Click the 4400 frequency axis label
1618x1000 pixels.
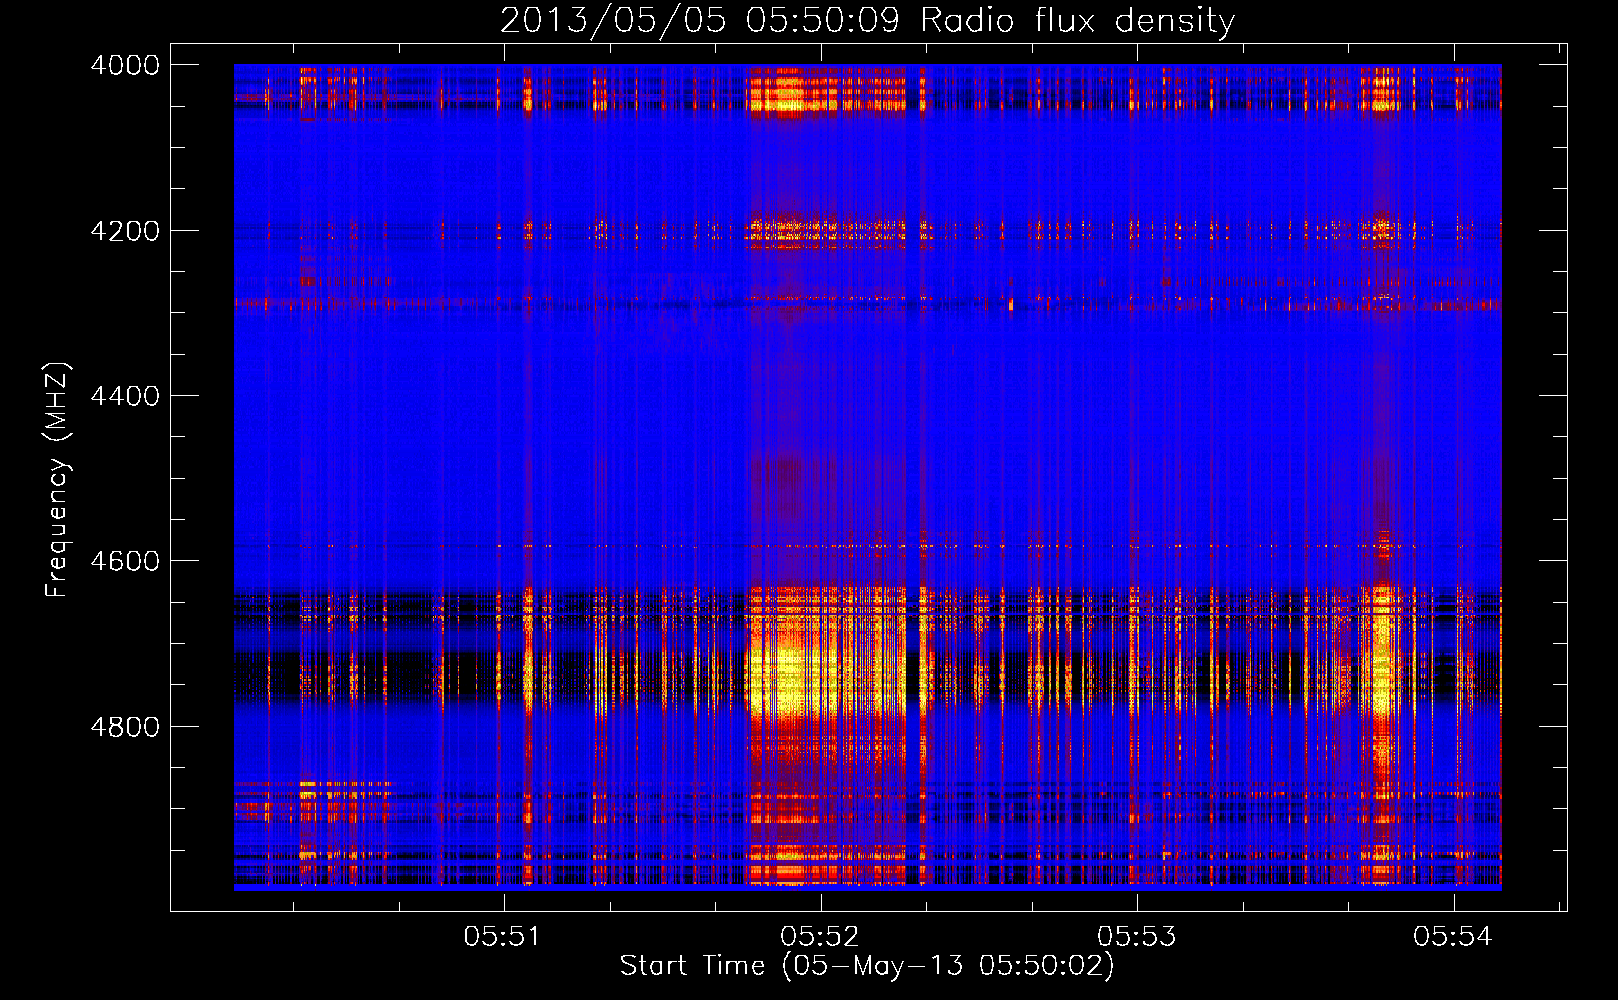tap(125, 396)
